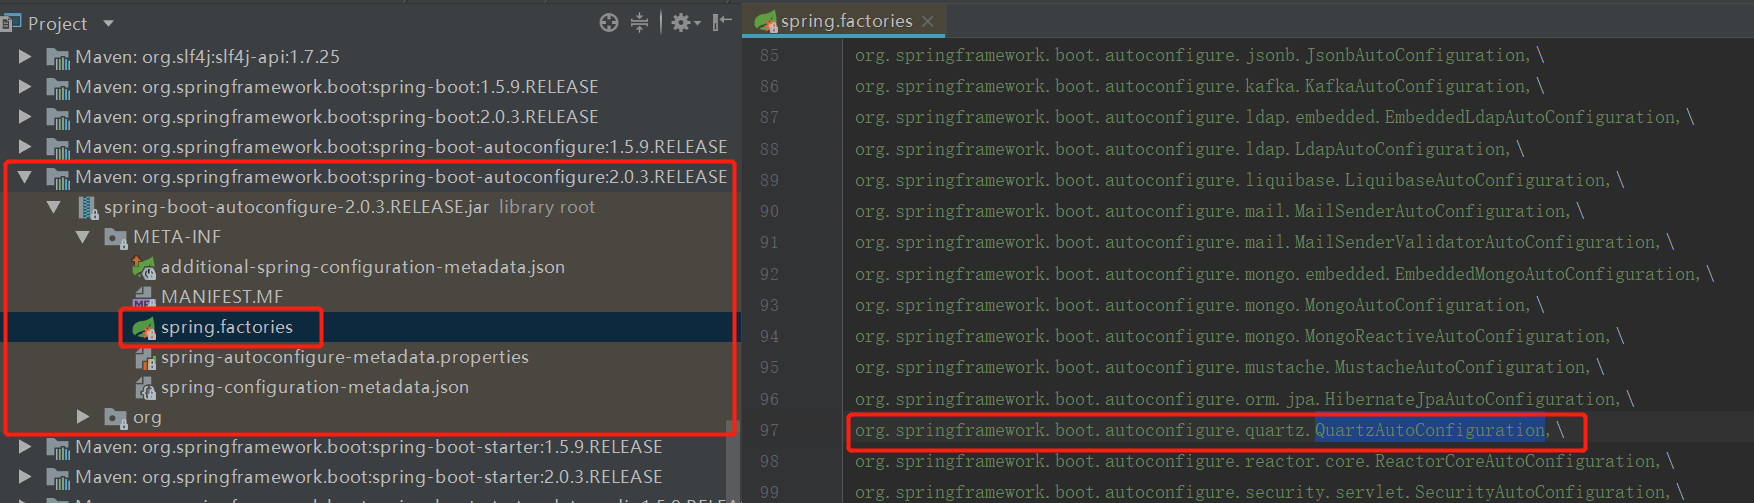Viewport: 1754px width, 503px height.
Task: Click the MustacheAutoConfiguration line
Action: 1230,367
